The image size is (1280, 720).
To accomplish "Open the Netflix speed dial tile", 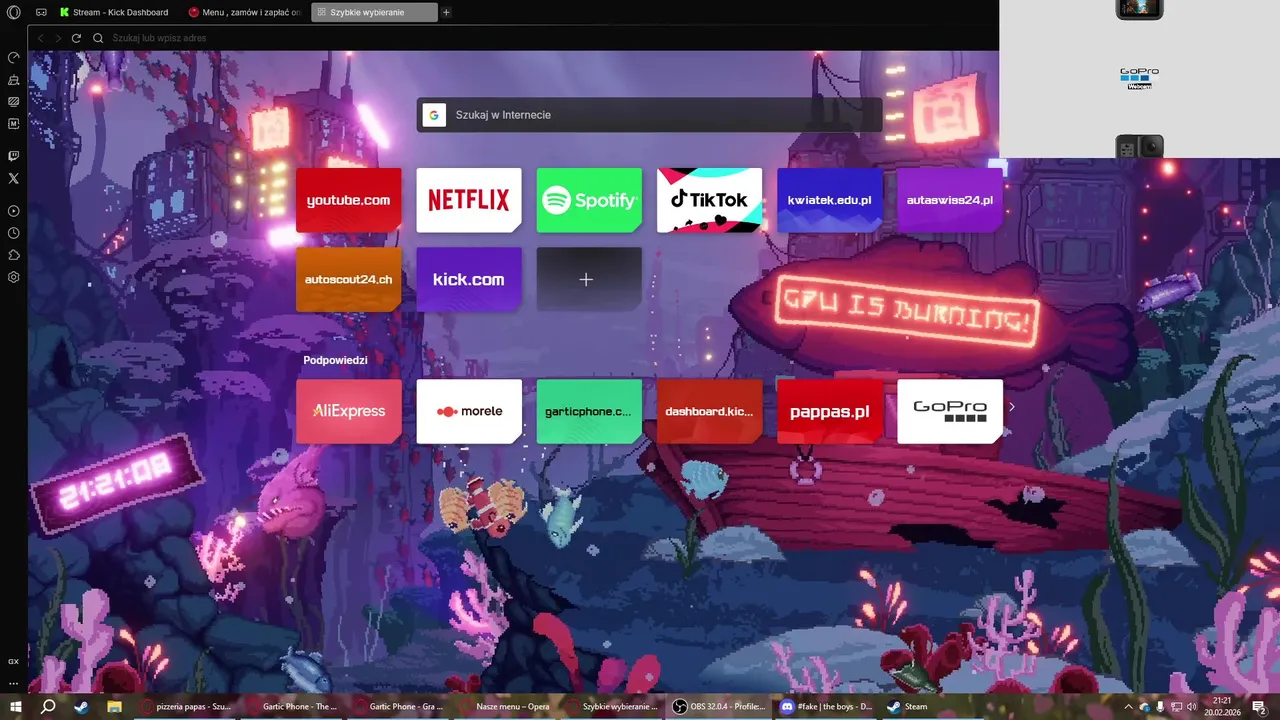I will pyautogui.click(x=469, y=200).
